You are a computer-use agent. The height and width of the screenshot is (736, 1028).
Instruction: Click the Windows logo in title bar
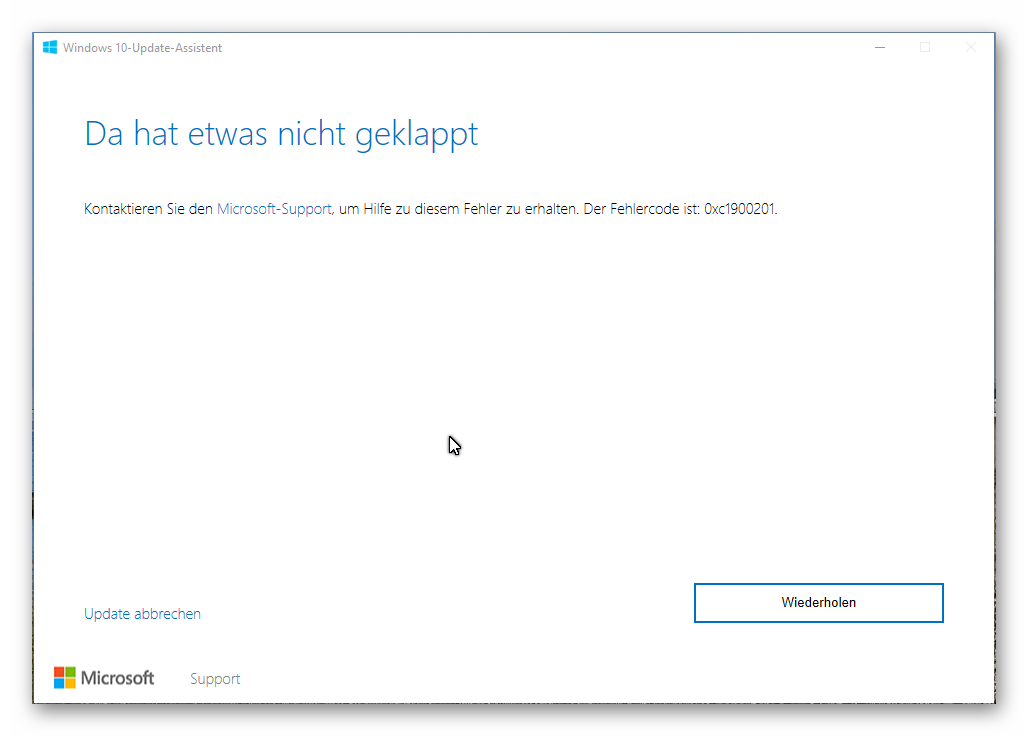(x=50, y=47)
